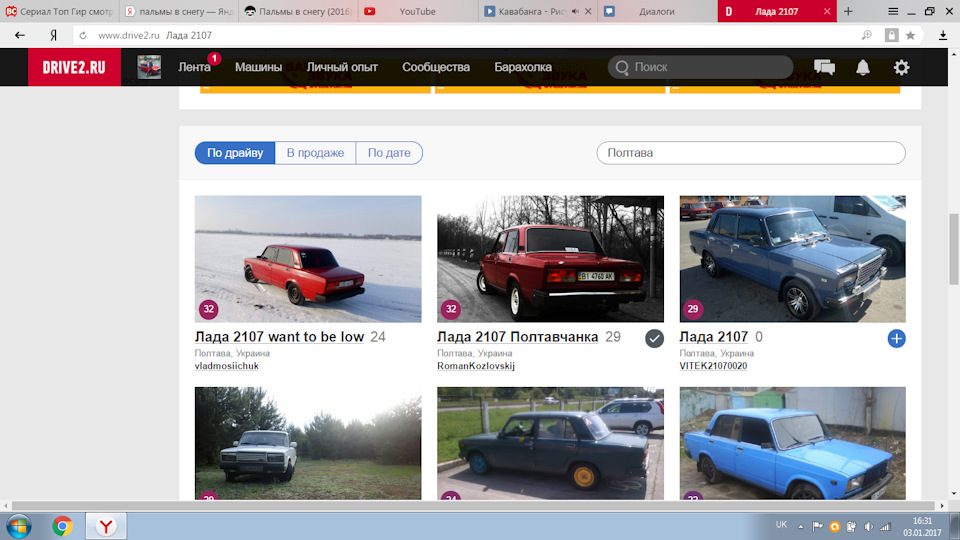Open the notifications bell icon
Screen dimensions: 960x540
click(x=863, y=67)
